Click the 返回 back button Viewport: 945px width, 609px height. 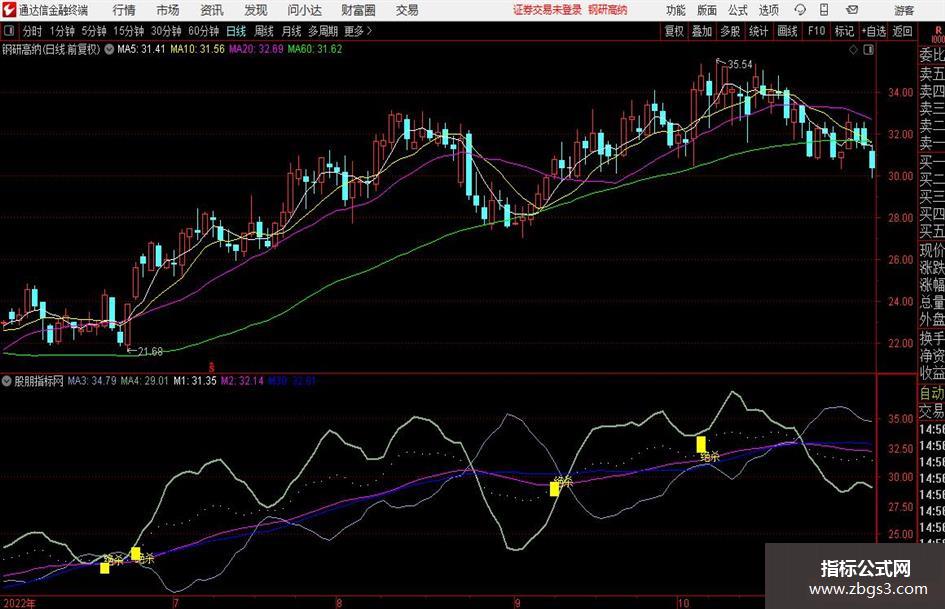(902, 31)
